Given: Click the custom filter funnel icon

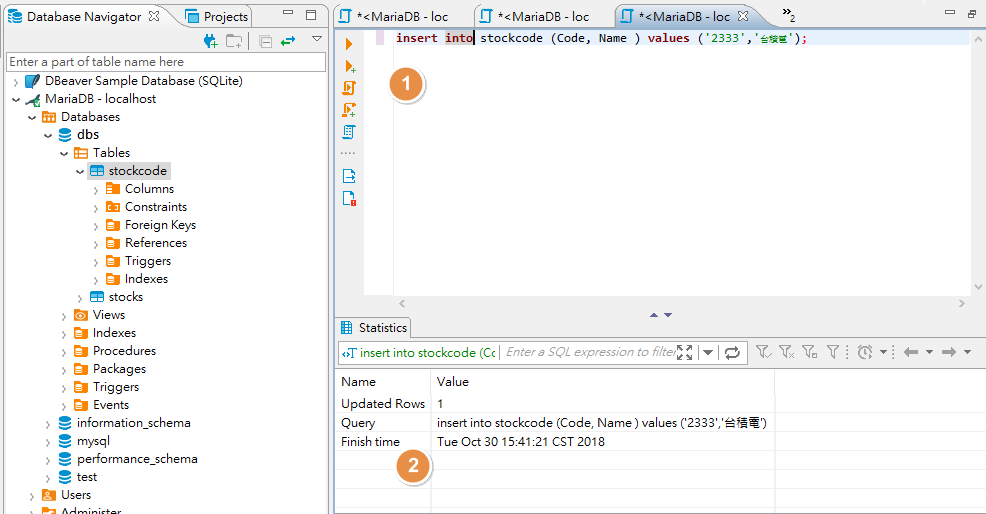Looking at the screenshot, I should [x=833, y=352].
